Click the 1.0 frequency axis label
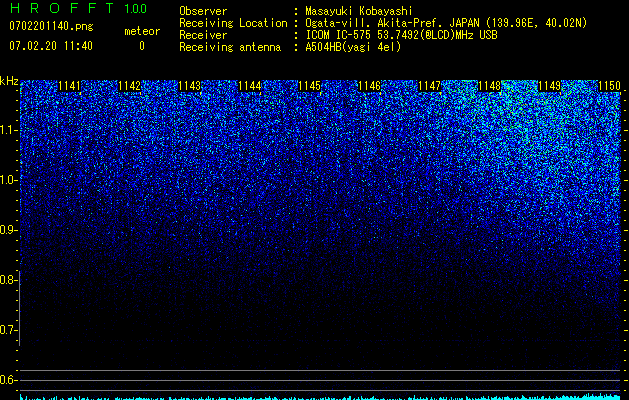This screenshot has width=629, height=400. tap(8, 180)
